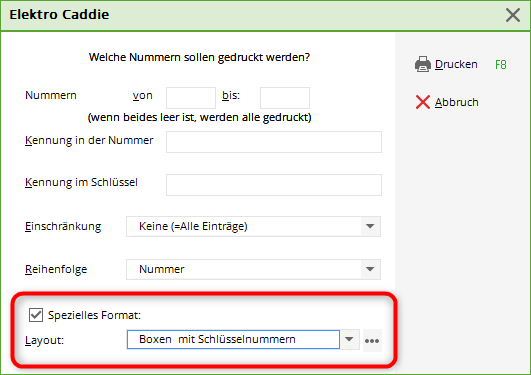Expand the Einschränkung dropdown arrow
Viewport: 531px width, 375px height.
pos(370,226)
